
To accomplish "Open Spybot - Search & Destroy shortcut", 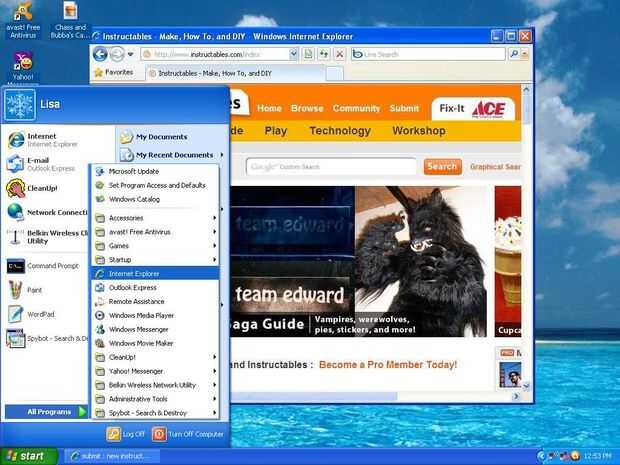I will tap(47, 338).
